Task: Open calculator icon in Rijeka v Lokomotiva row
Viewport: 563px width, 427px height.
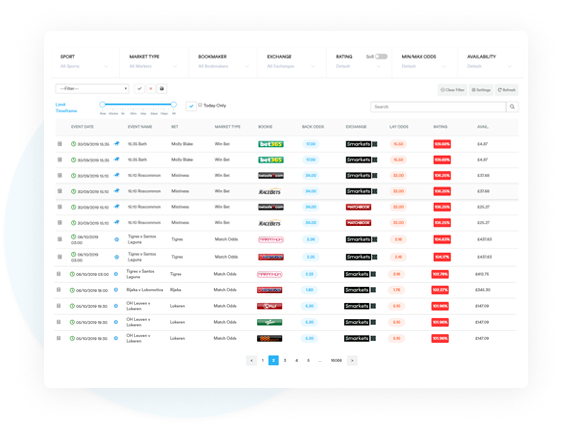Action: [59, 290]
